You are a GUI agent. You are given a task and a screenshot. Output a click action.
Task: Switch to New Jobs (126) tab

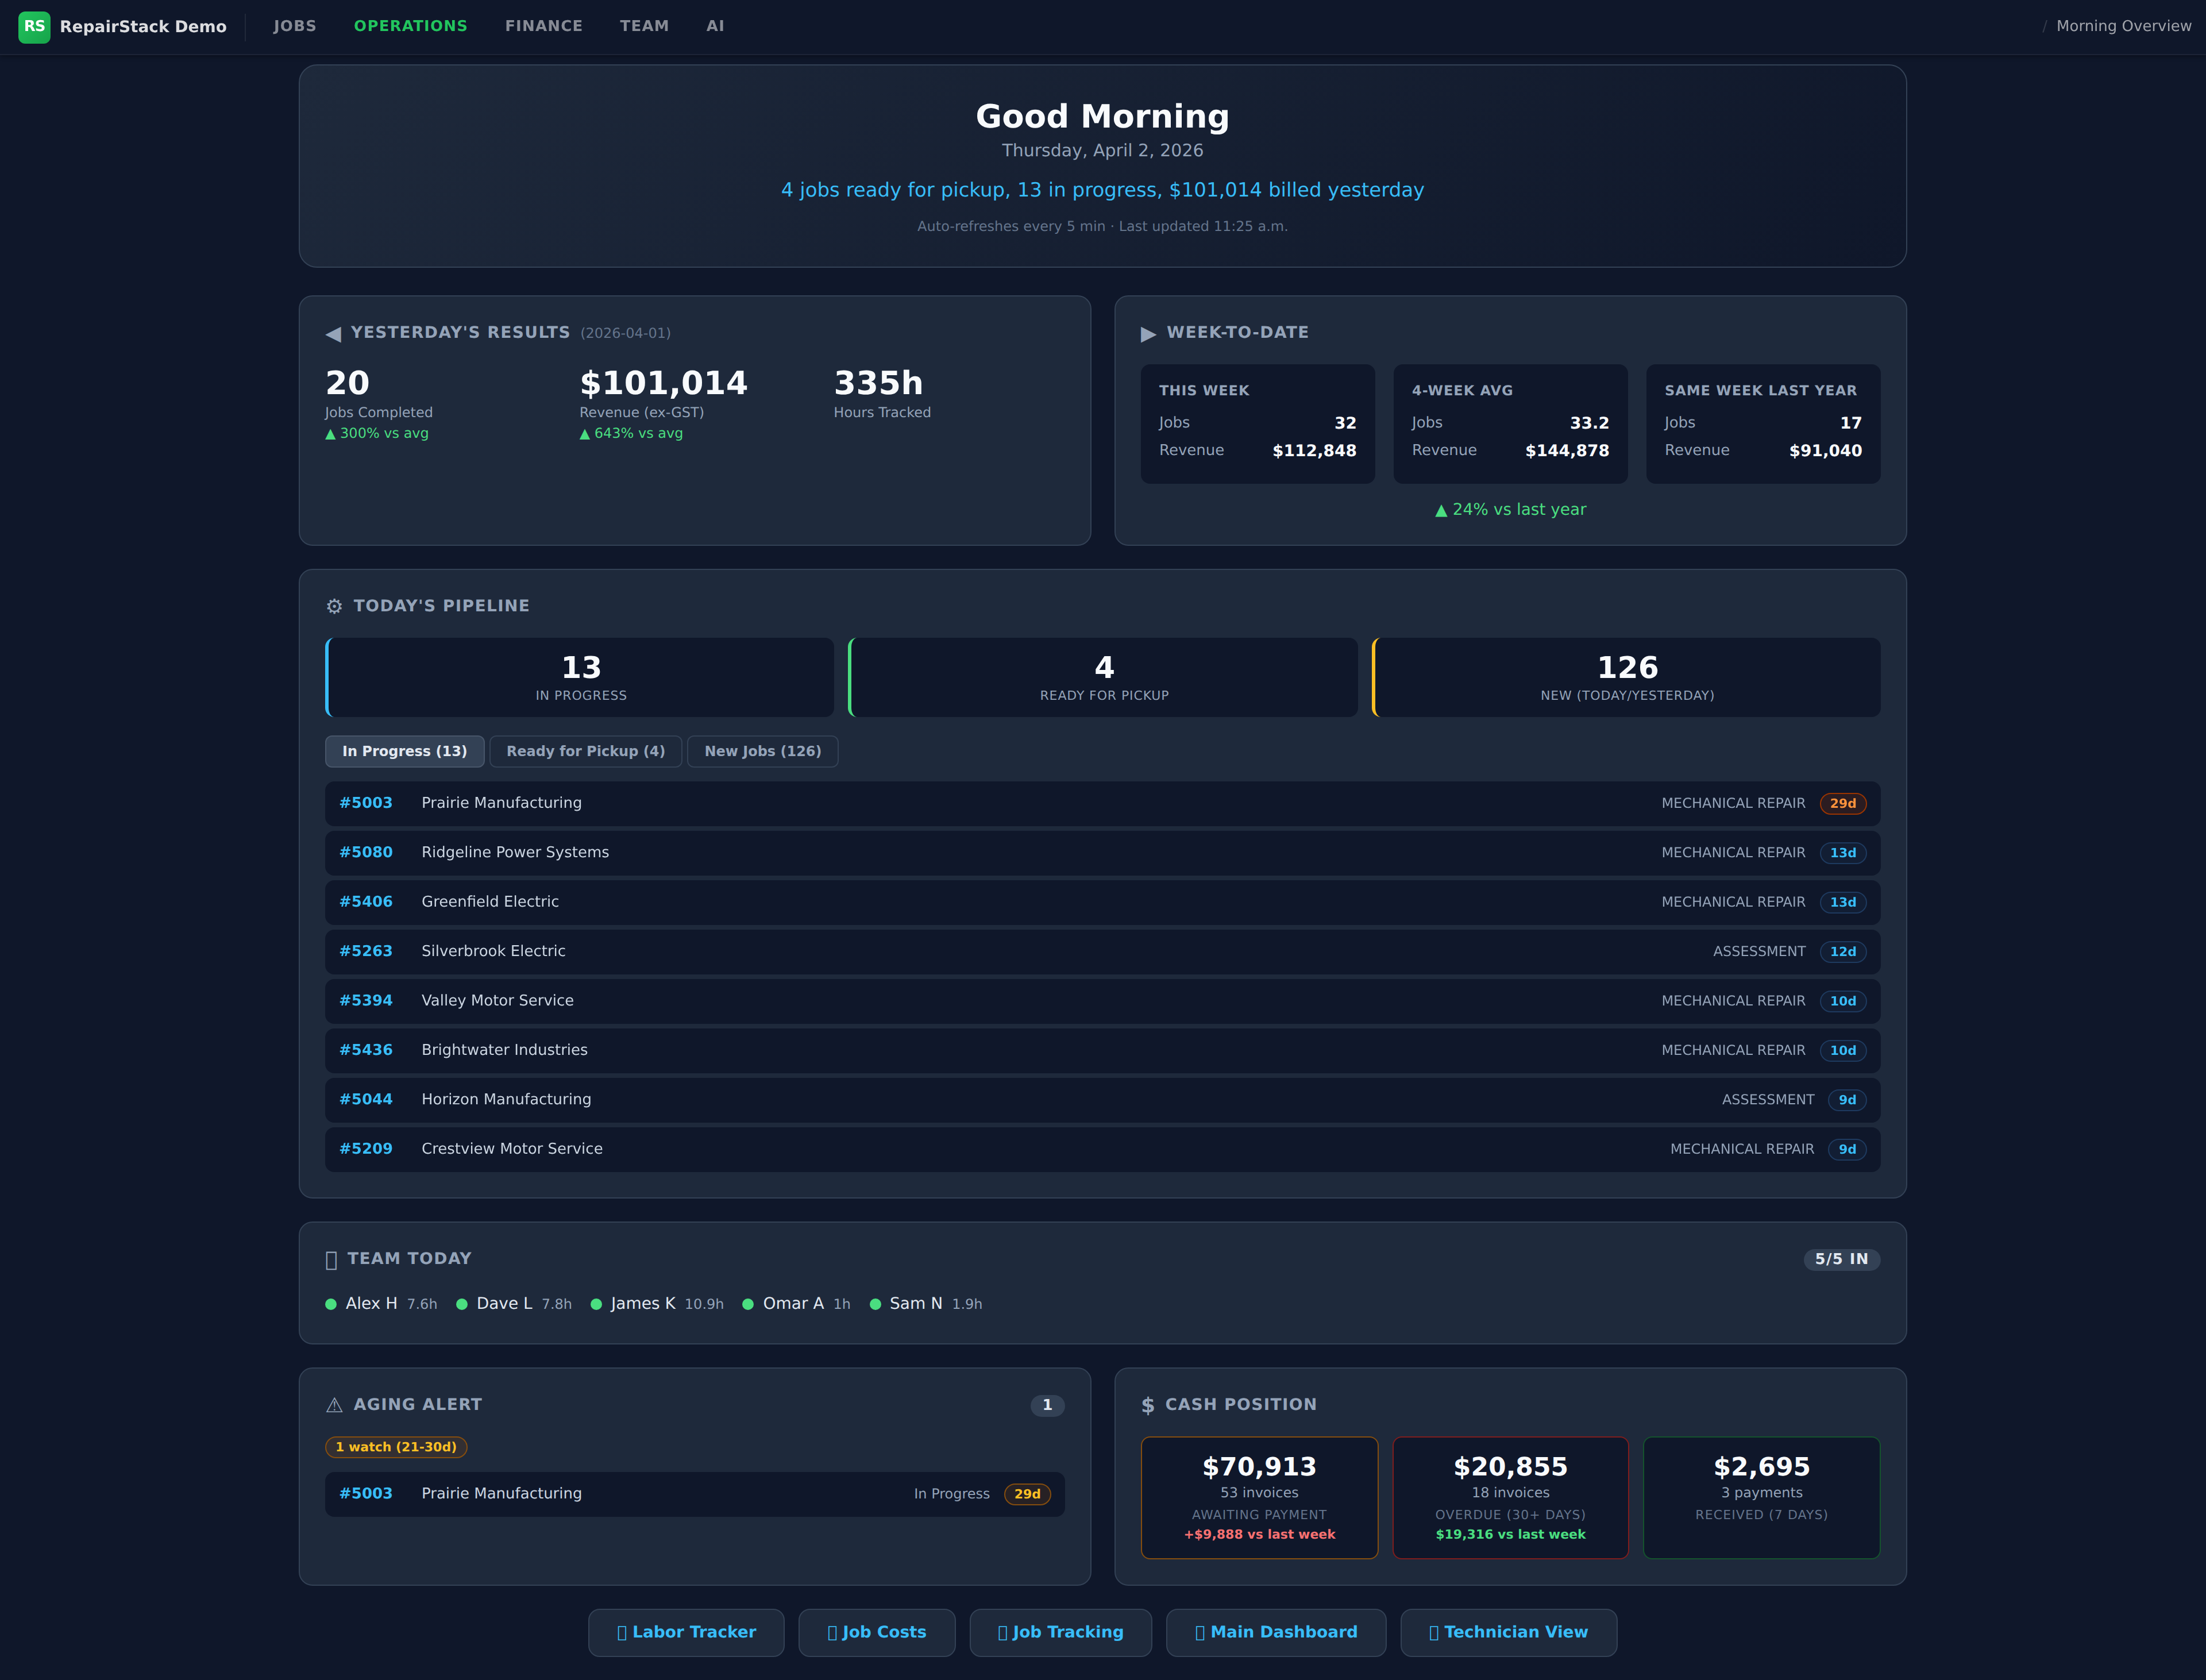[x=762, y=751]
